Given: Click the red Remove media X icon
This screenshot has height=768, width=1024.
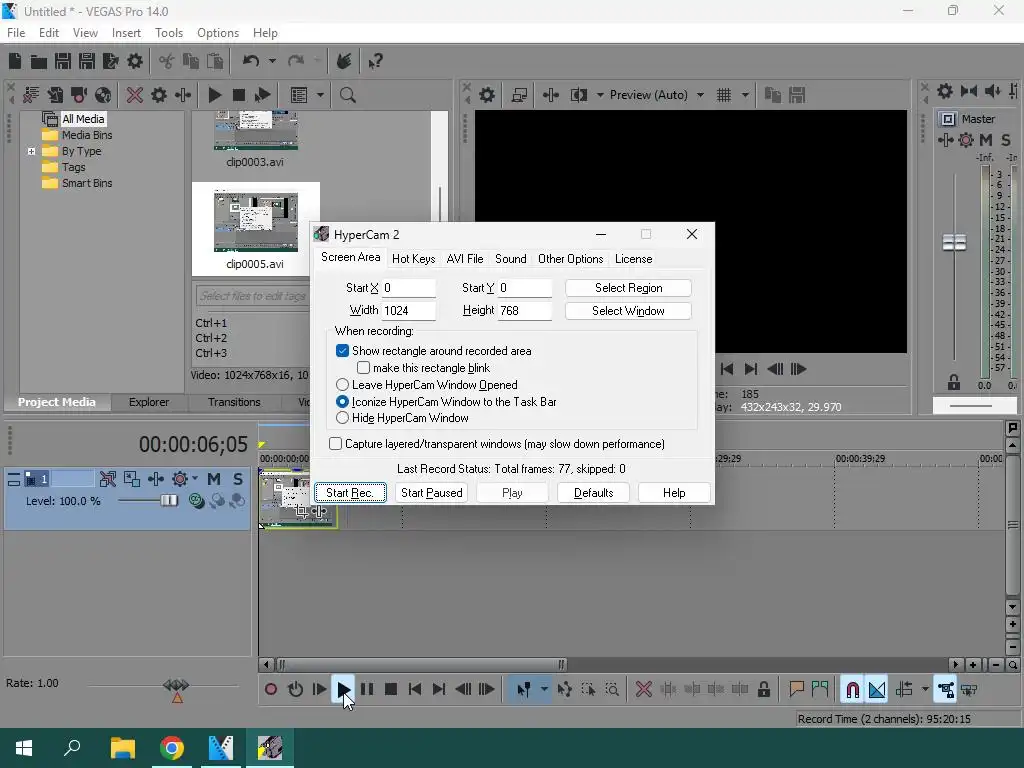Looking at the screenshot, I should coord(135,95).
